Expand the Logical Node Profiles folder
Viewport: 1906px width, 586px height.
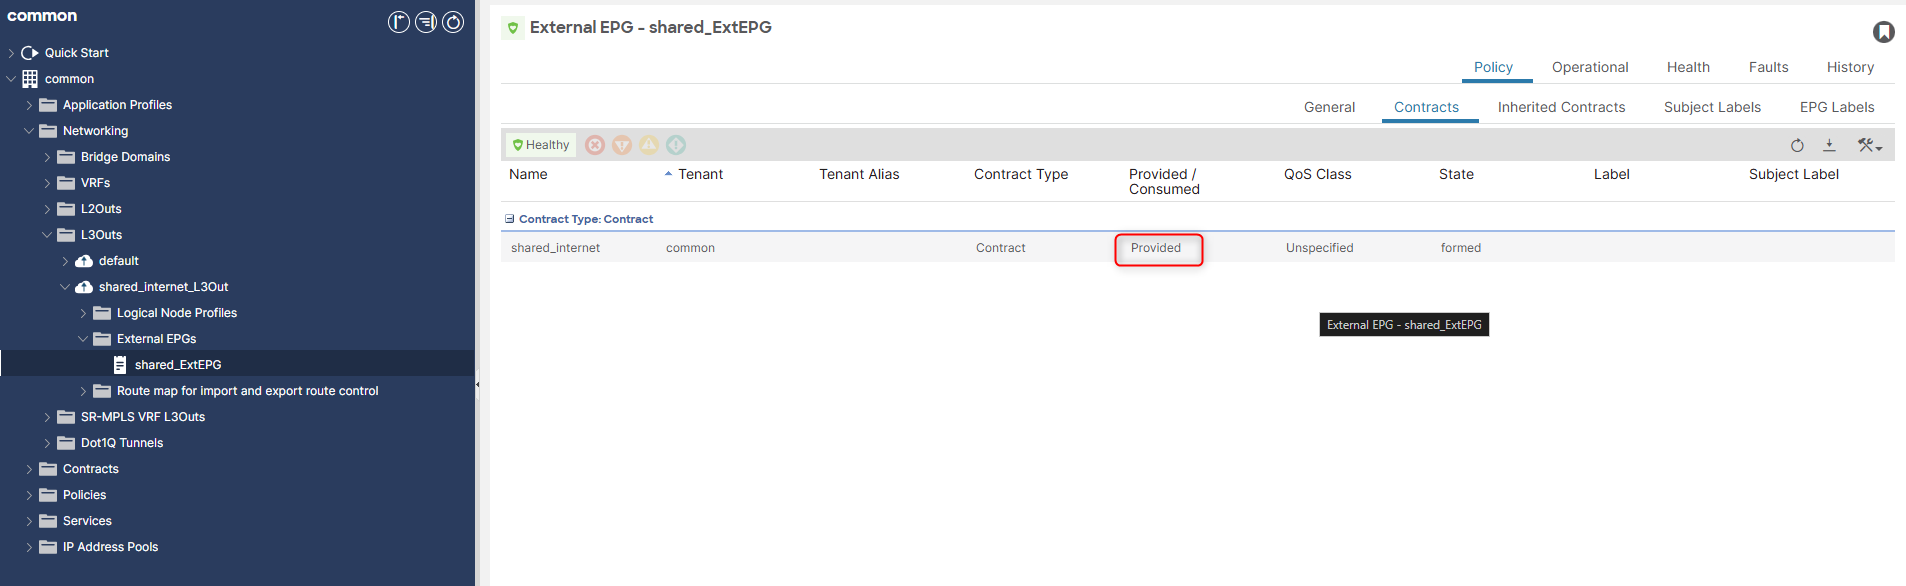(x=83, y=313)
